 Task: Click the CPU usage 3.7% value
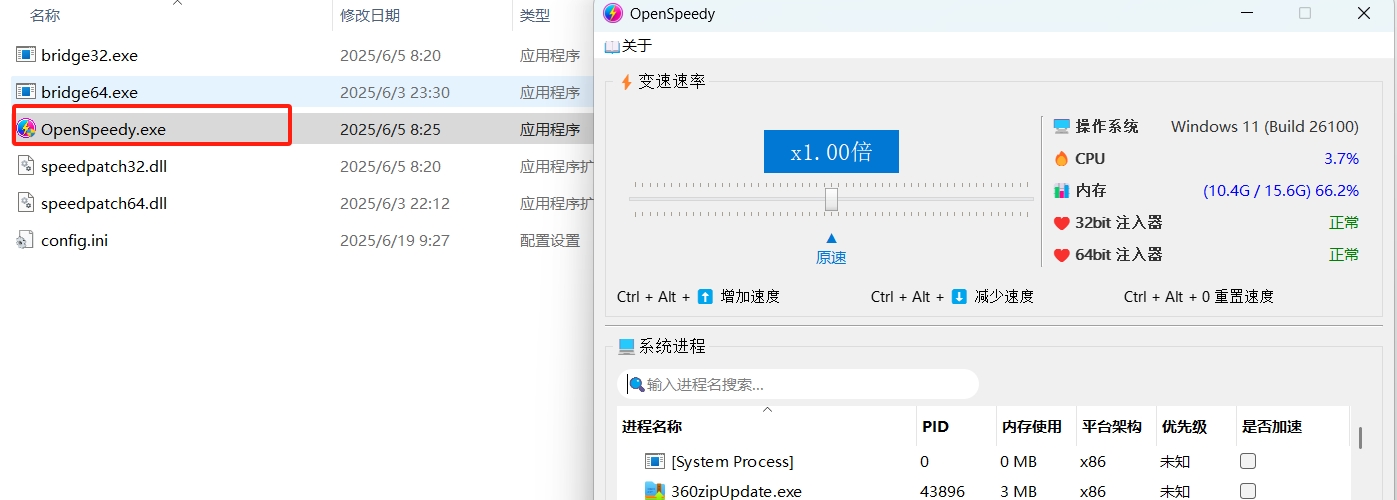[x=1341, y=158]
